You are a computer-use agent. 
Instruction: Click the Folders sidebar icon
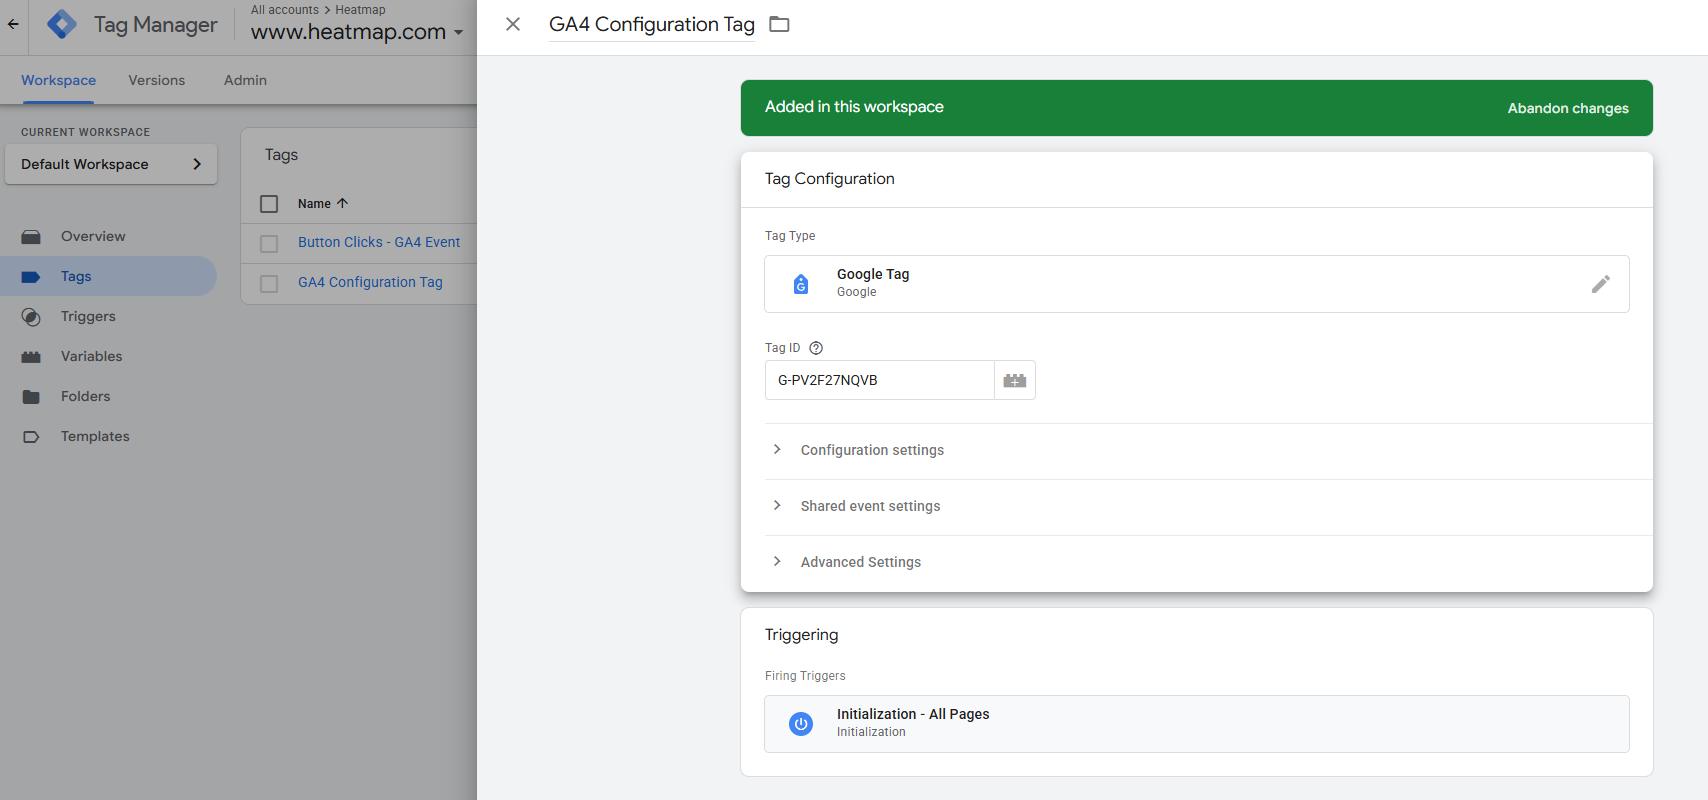31,397
